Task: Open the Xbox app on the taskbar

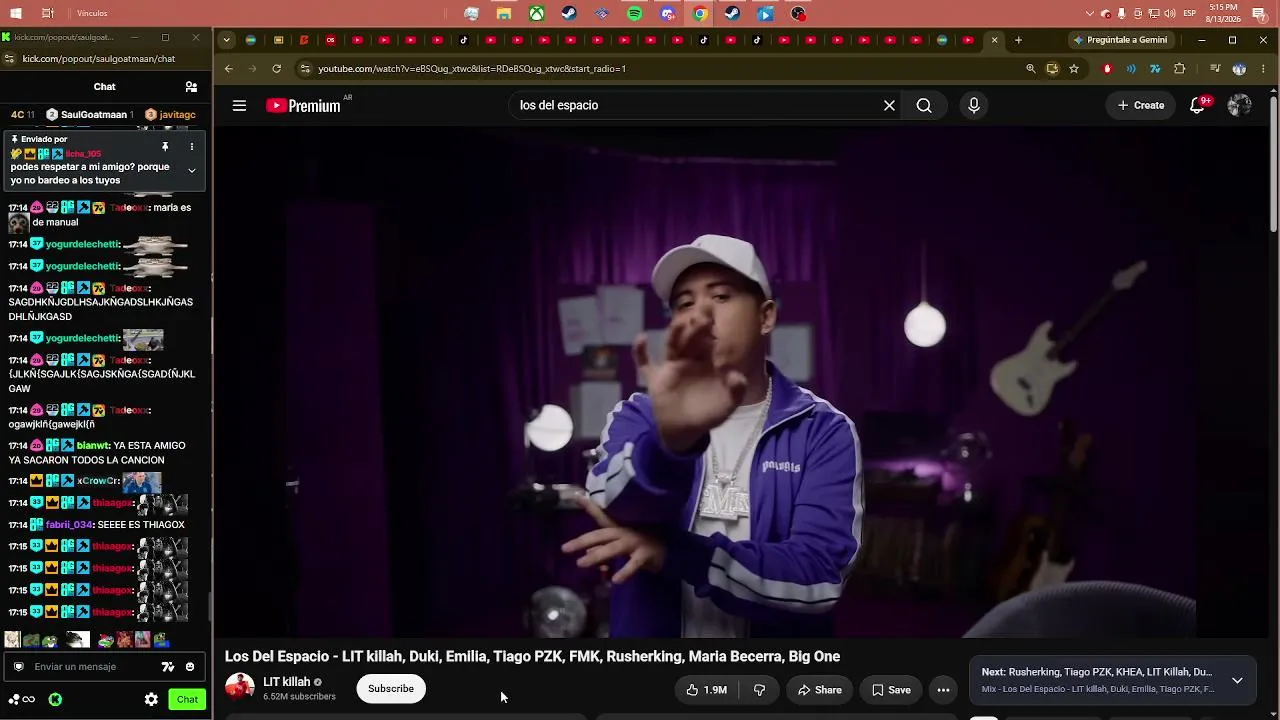Action: click(x=537, y=14)
